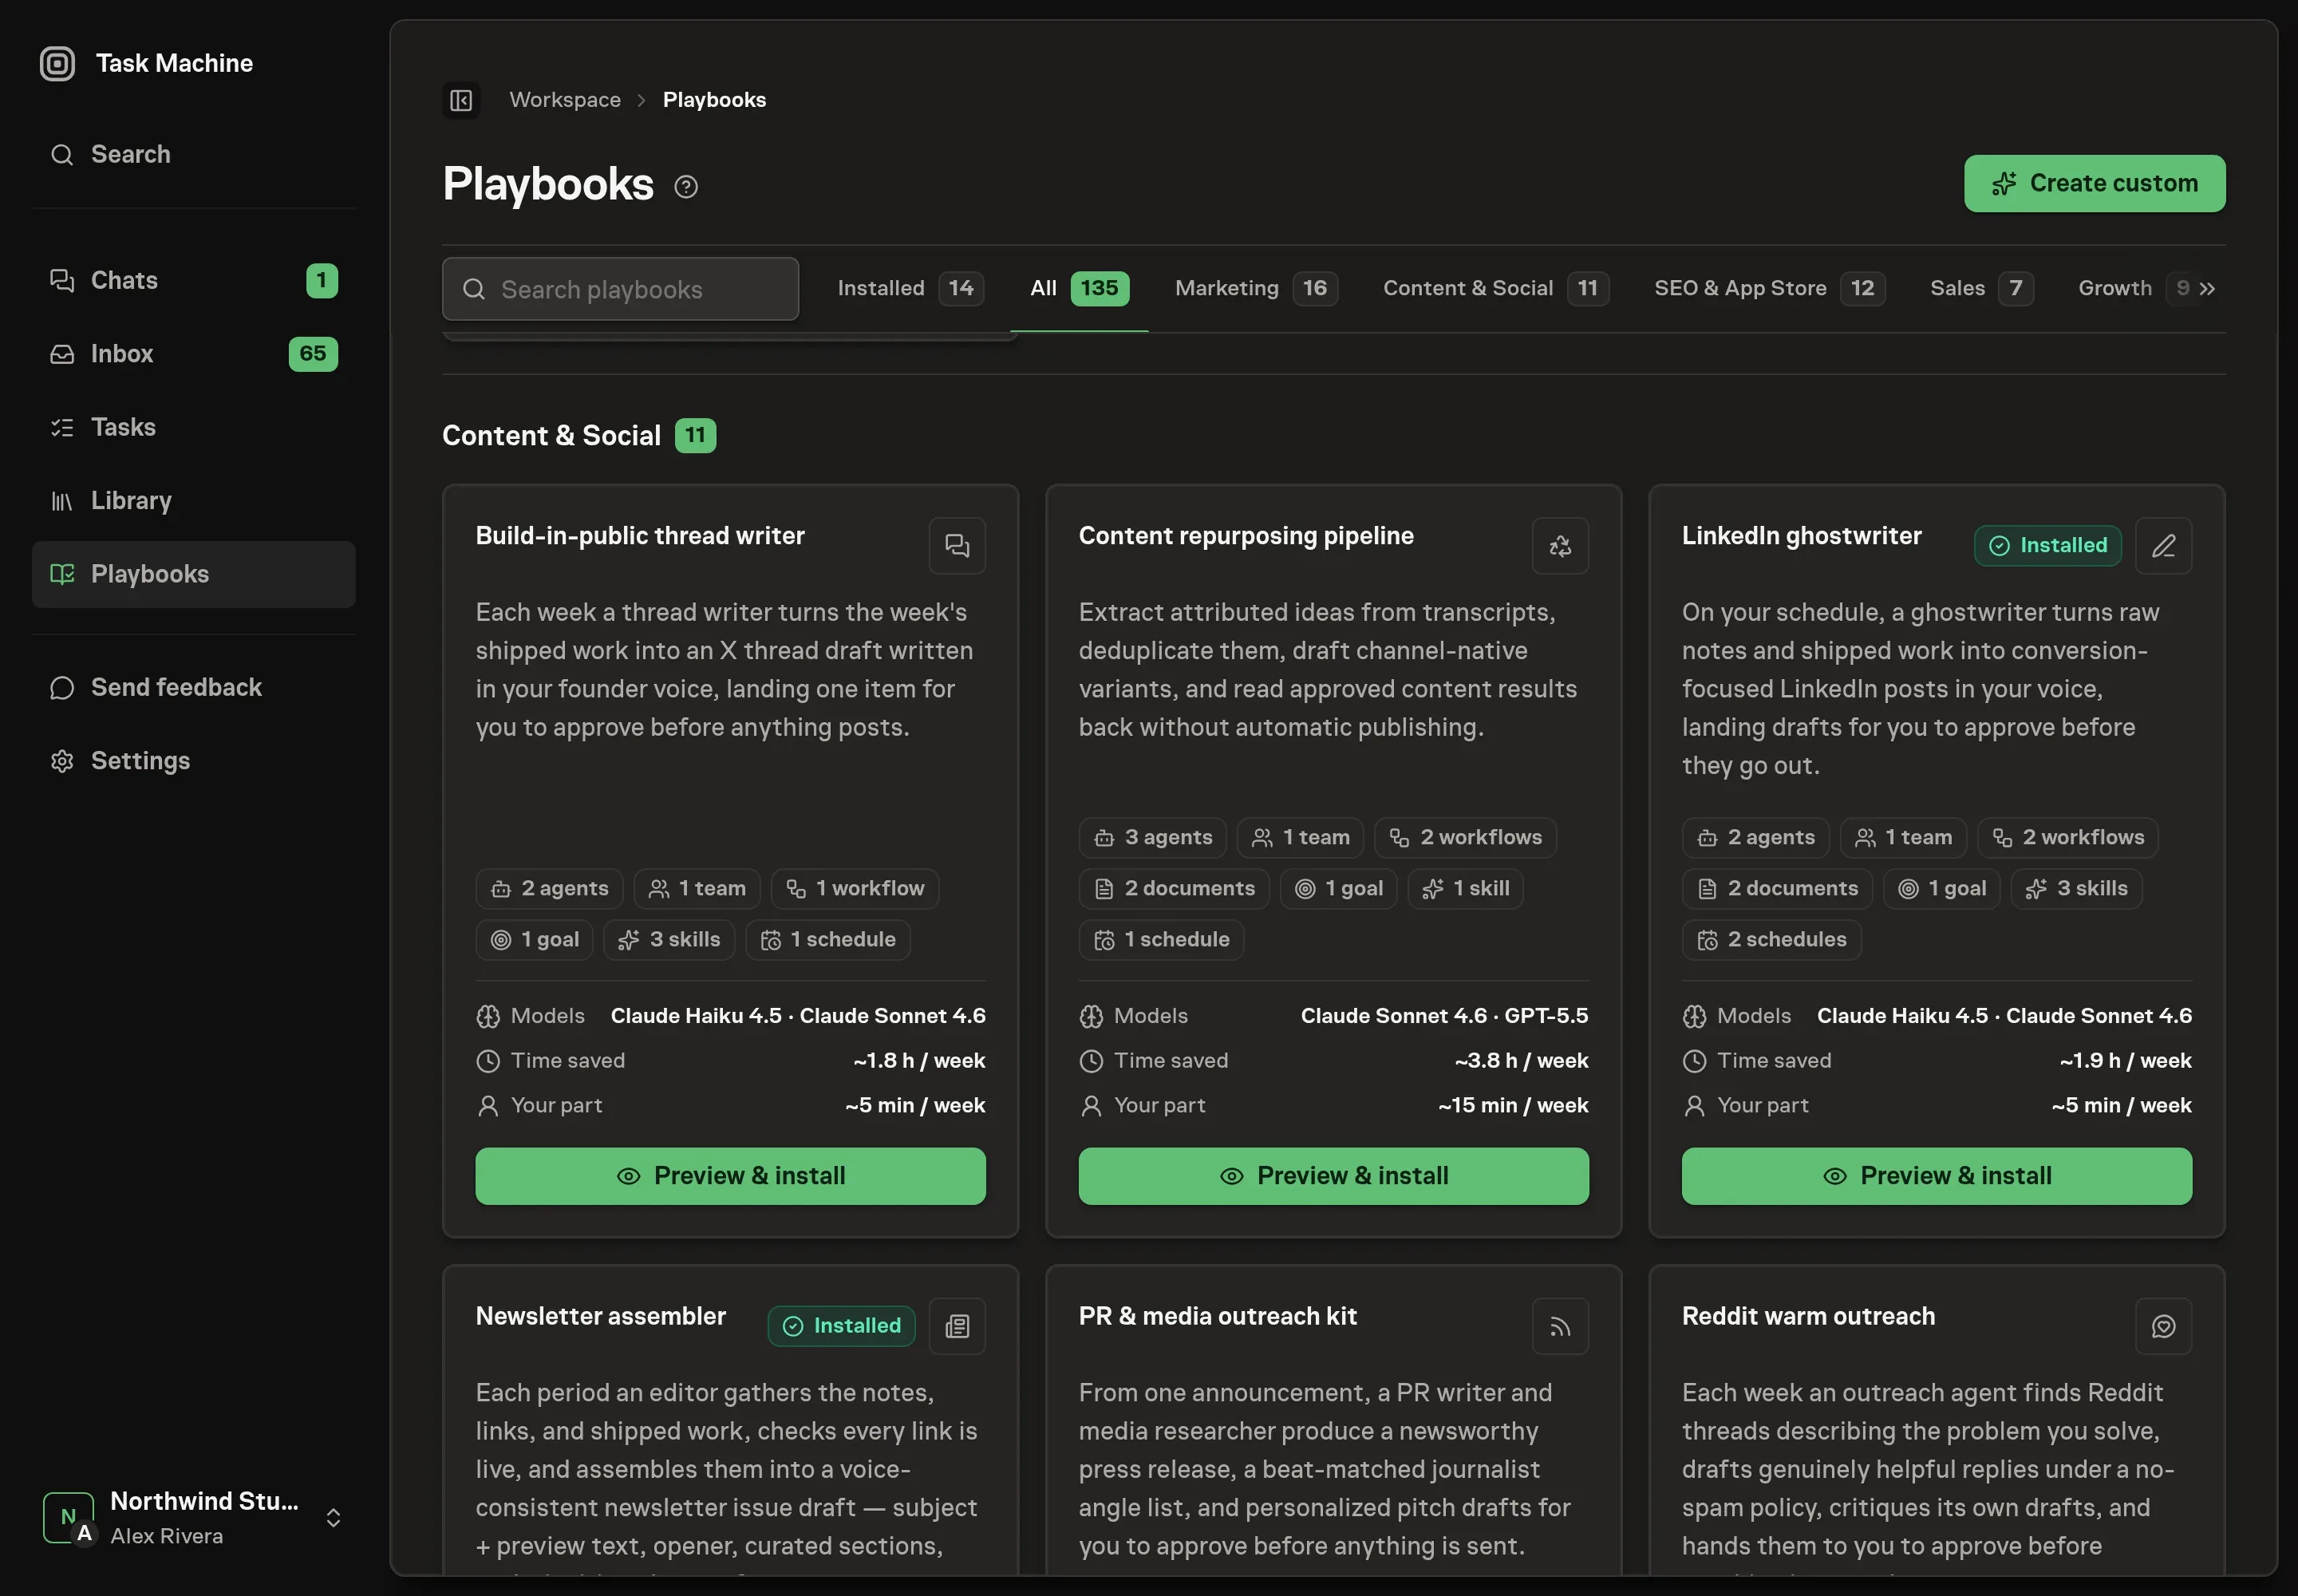
Task: Click LinkedIn ghostwriter Installed badge
Action: point(2047,545)
